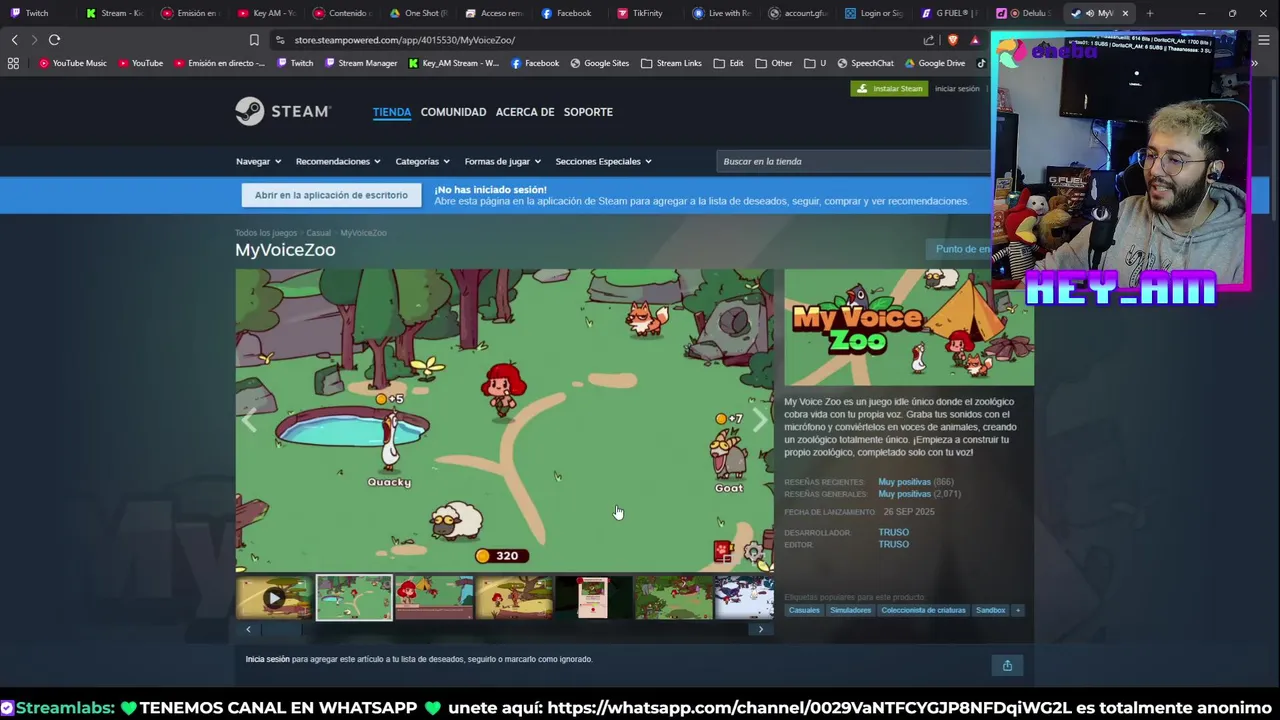Reload the page with refresh icon

pyautogui.click(x=54, y=40)
